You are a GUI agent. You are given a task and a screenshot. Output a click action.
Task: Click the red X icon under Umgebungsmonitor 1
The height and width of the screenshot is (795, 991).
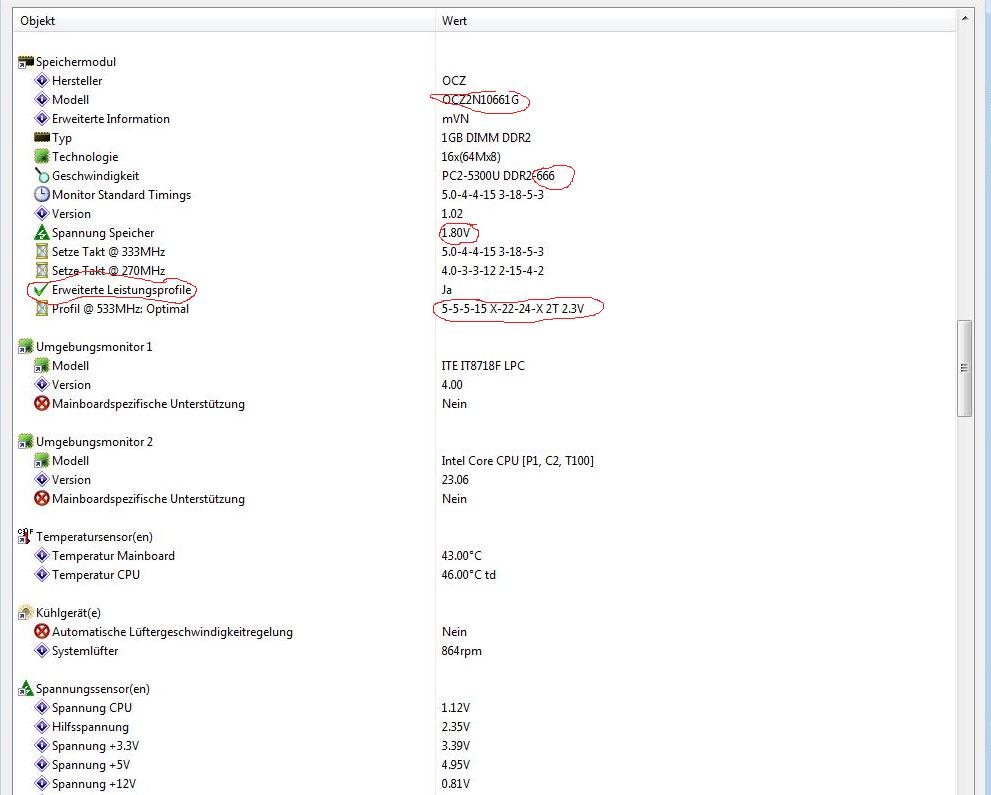(42, 404)
